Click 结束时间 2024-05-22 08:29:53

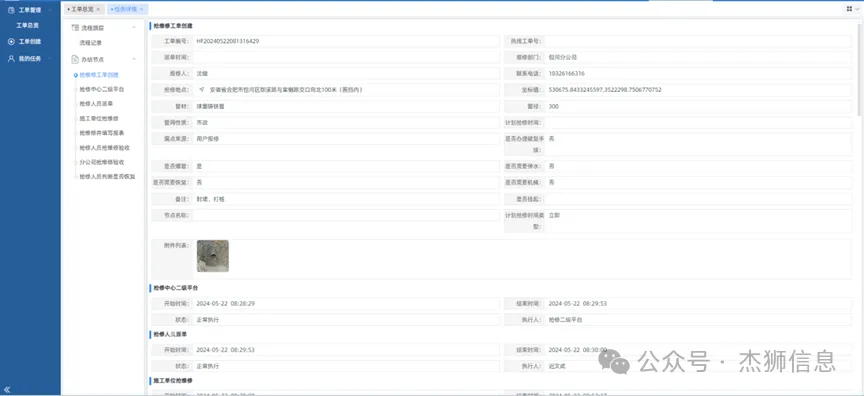[577, 303]
